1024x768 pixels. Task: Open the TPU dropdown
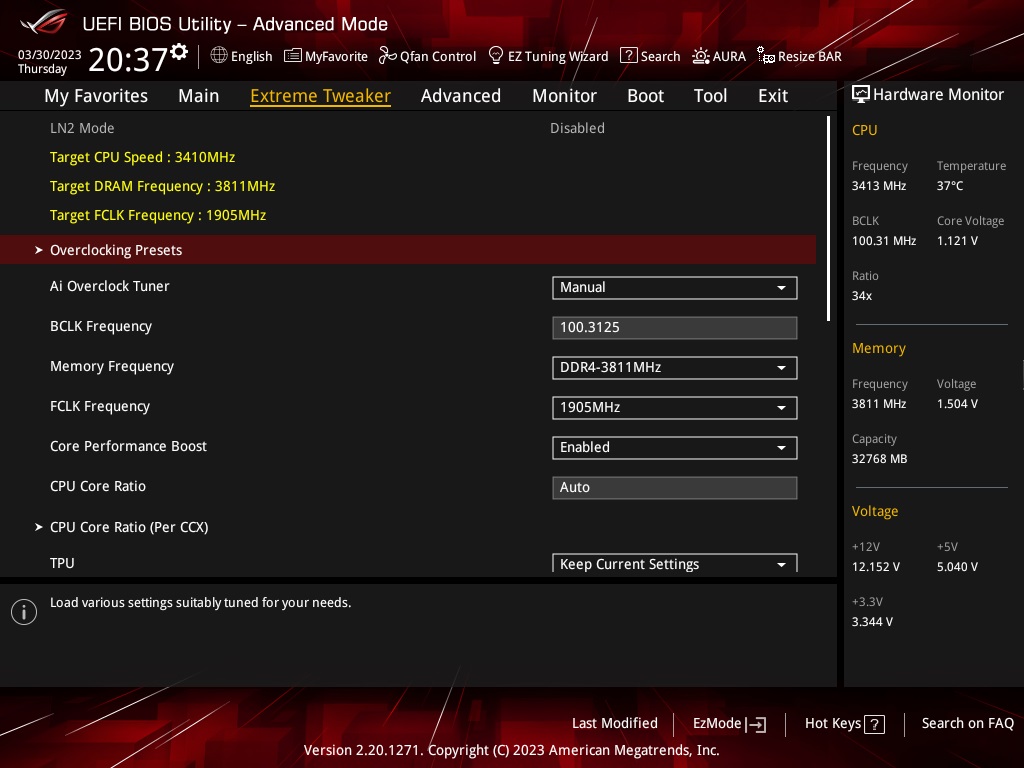pos(675,563)
